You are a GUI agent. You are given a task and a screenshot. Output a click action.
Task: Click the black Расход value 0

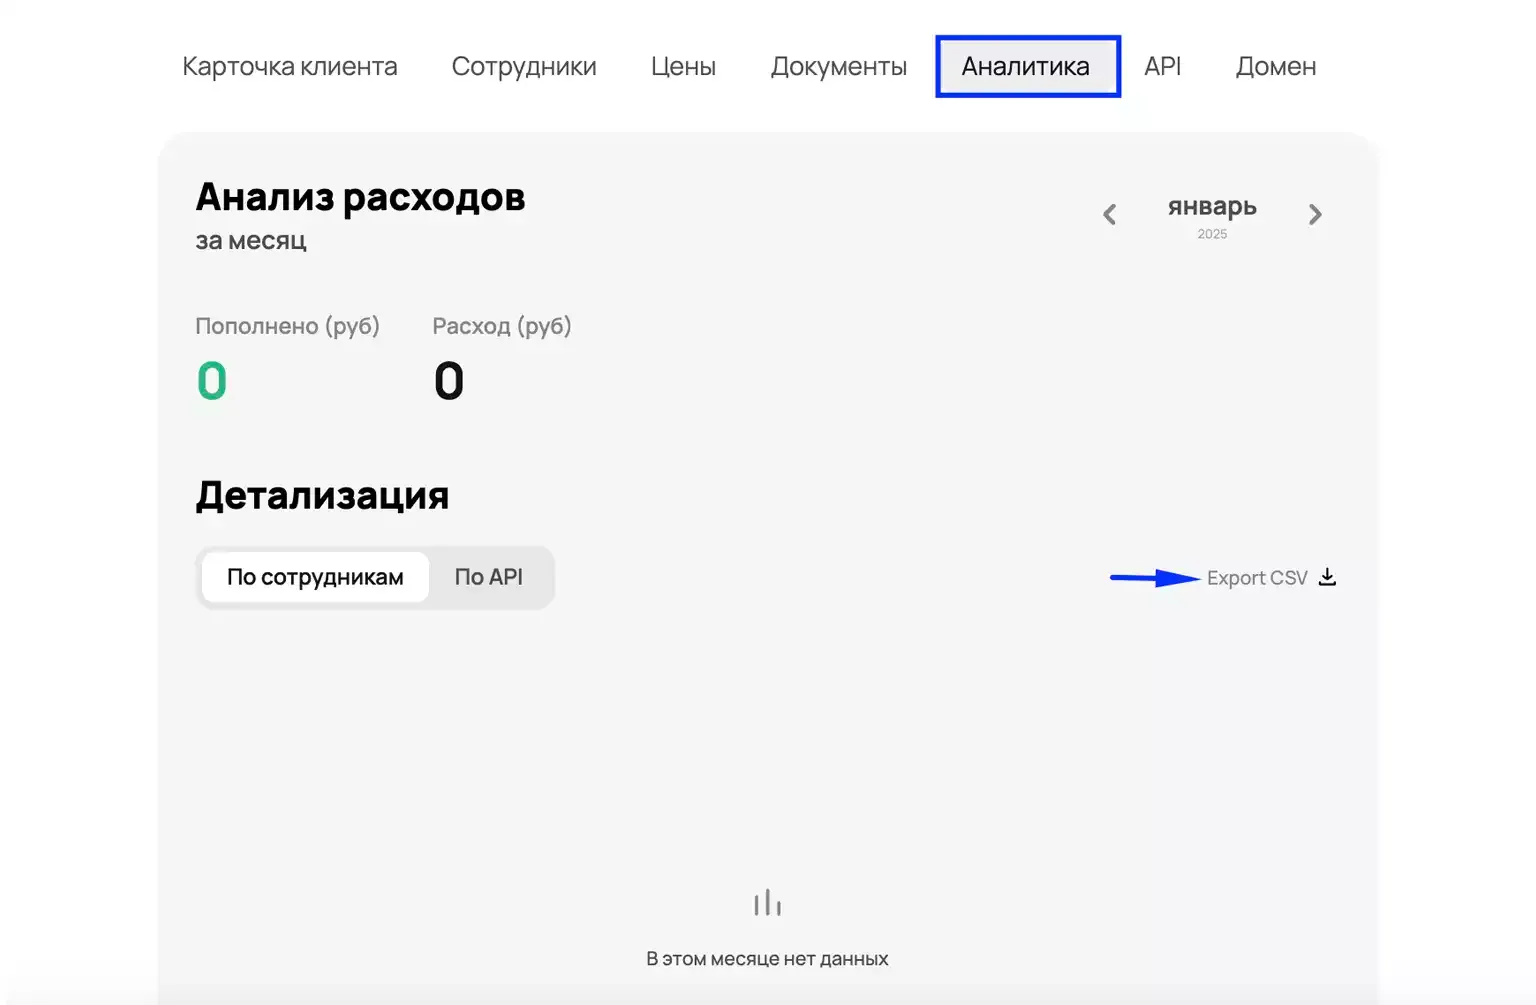pos(449,381)
